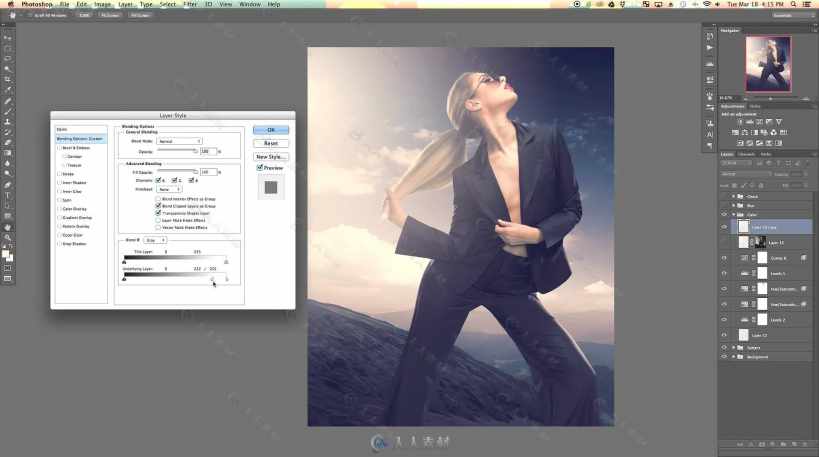
Task: Select the Type tool
Action: (7, 195)
